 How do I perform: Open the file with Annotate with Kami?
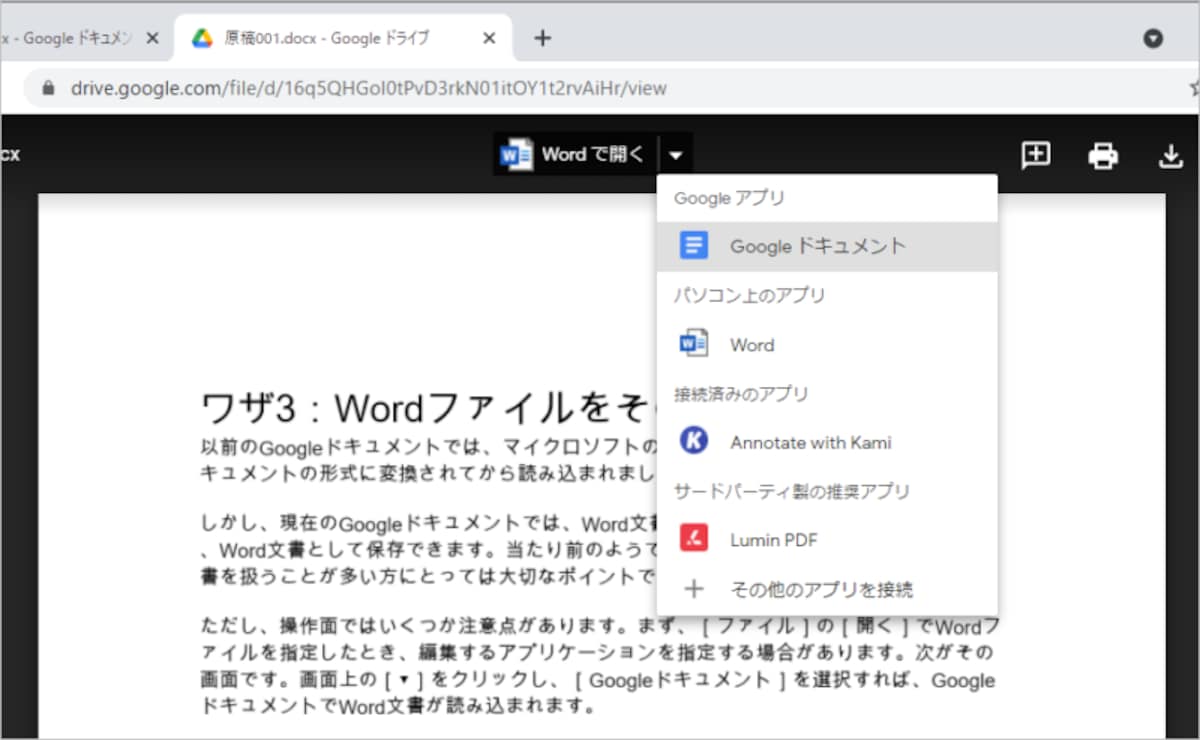pos(827,442)
